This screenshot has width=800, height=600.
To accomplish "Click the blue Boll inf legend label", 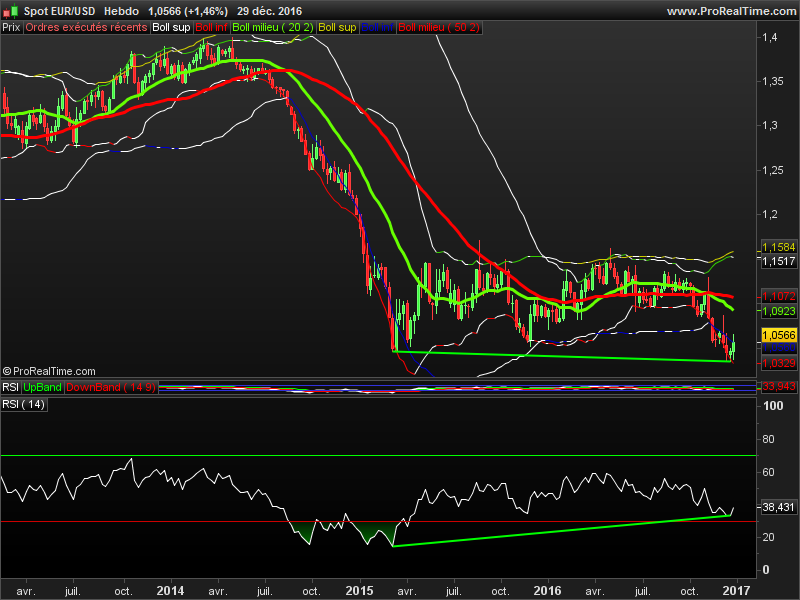I will [x=377, y=28].
